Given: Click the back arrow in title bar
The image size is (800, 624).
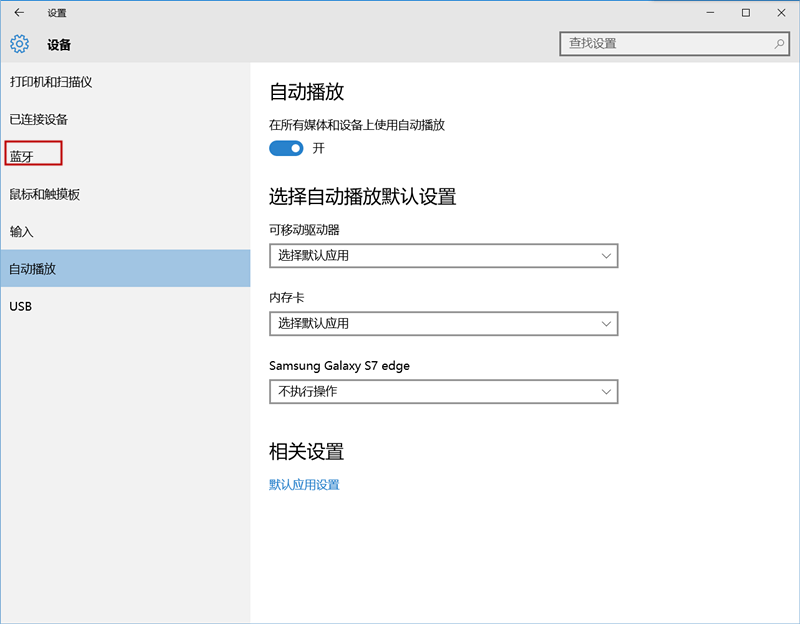Looking at the screenshot, I should click(19, 13).
